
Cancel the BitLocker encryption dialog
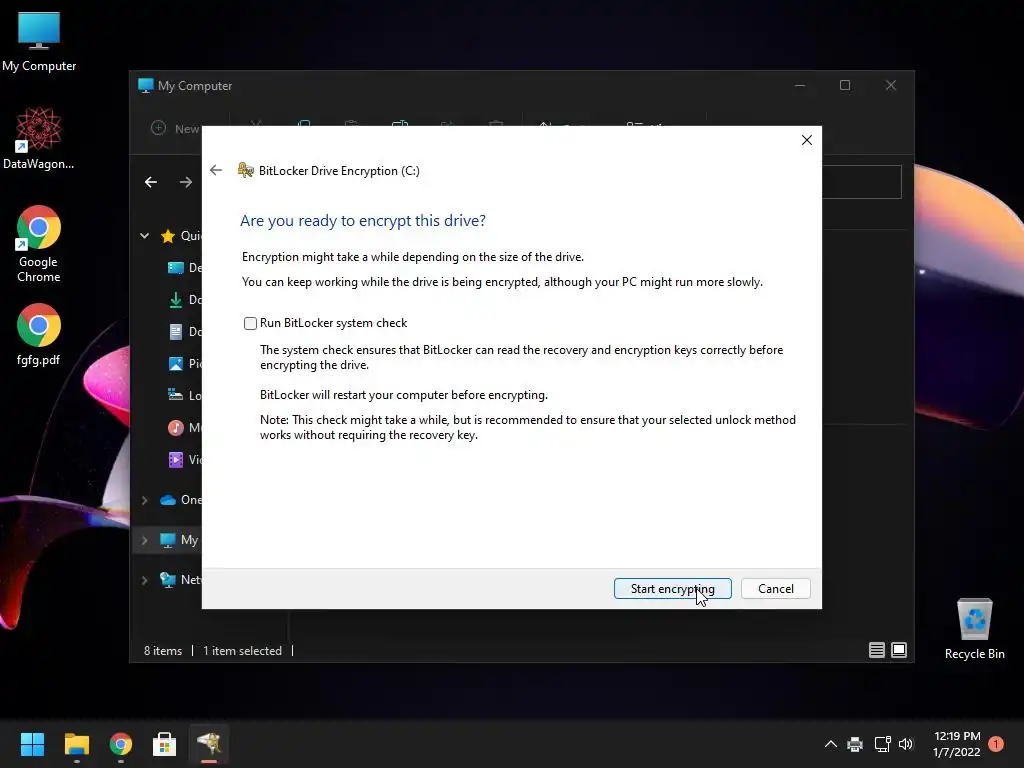[775, 588]
